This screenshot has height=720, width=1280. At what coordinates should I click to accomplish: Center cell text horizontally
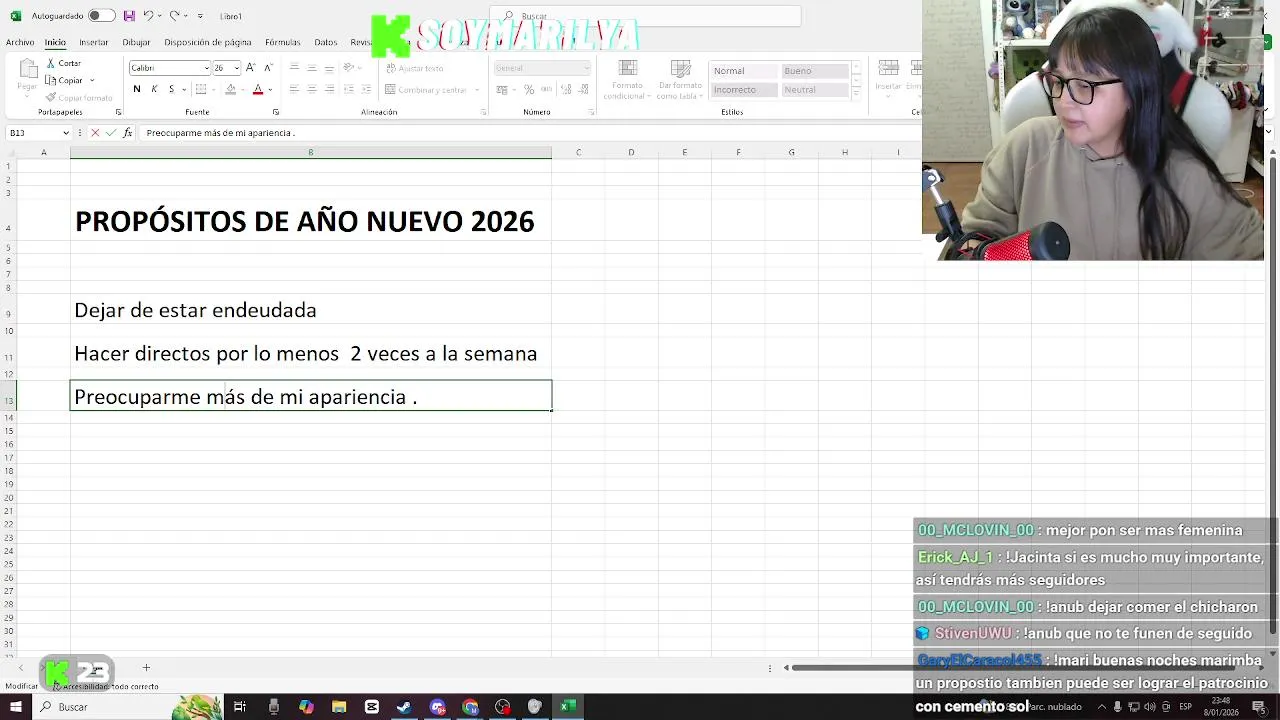[x=312, y=90]
